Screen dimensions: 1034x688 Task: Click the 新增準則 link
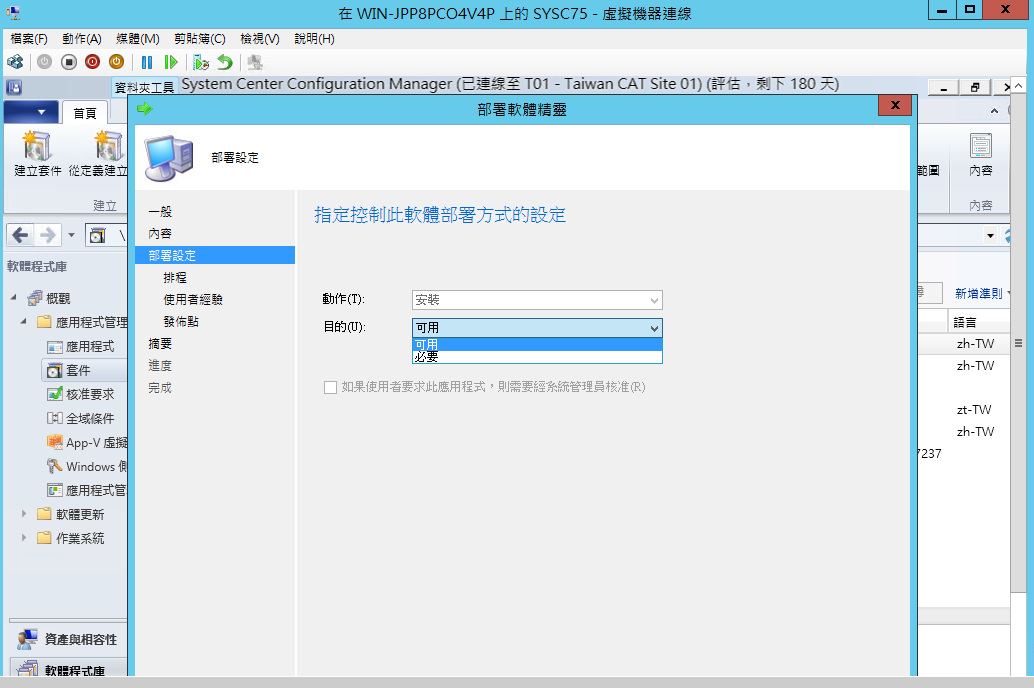point(979,294)
